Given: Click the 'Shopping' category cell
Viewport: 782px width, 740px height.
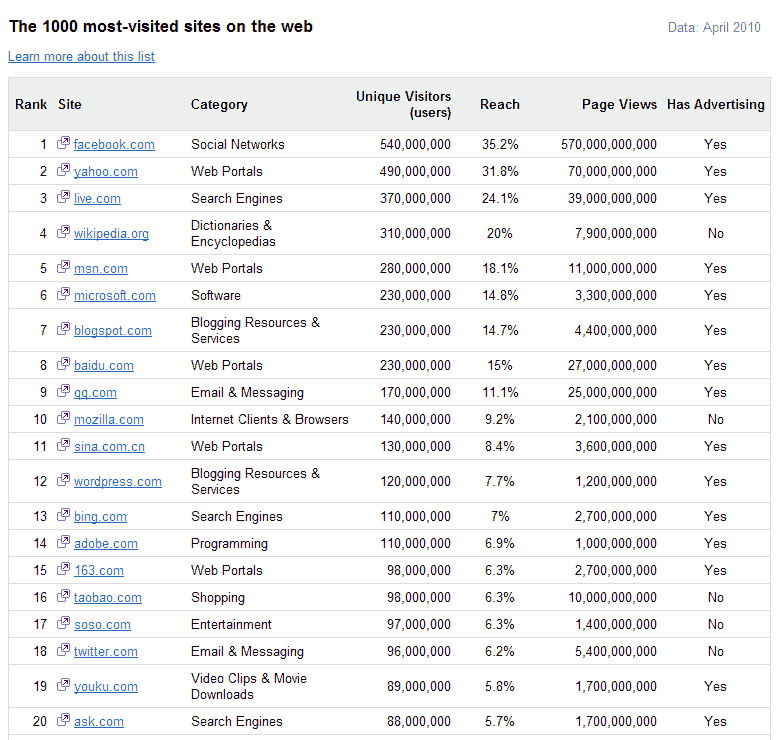Looking at the screenshot, I should (x=218, y=597).
